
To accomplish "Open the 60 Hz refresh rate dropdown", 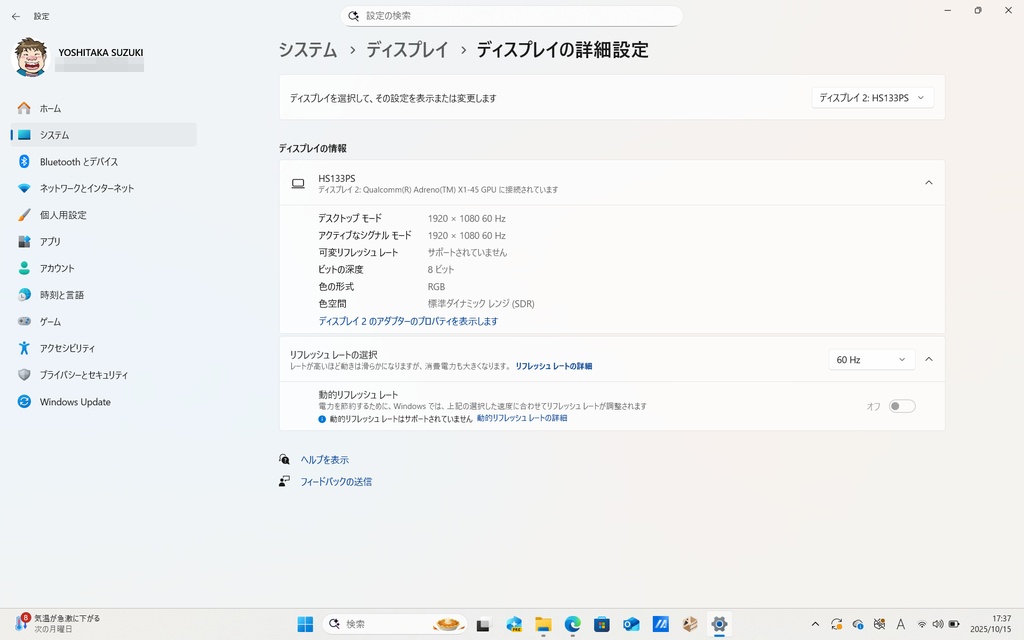I will (x=871, y=359).
